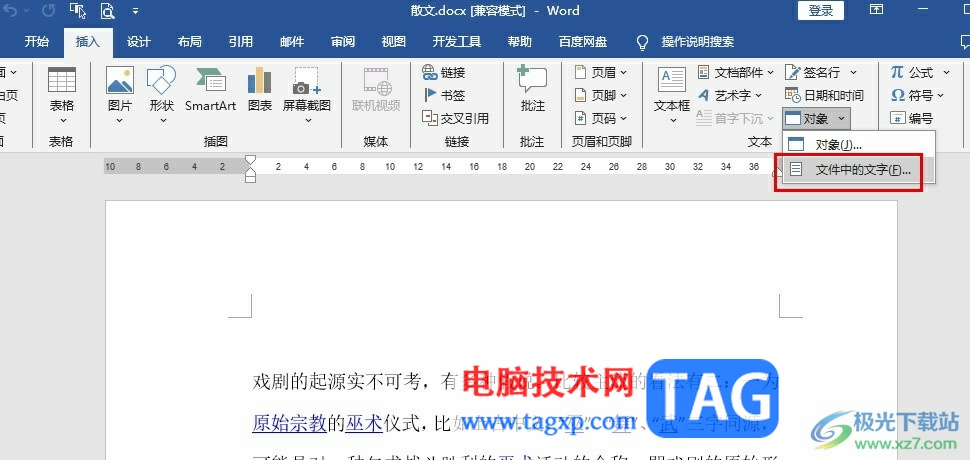Open the customize quick access toolbar arrow
Viewport: 970px width, 460px height.
coord(135,11)
